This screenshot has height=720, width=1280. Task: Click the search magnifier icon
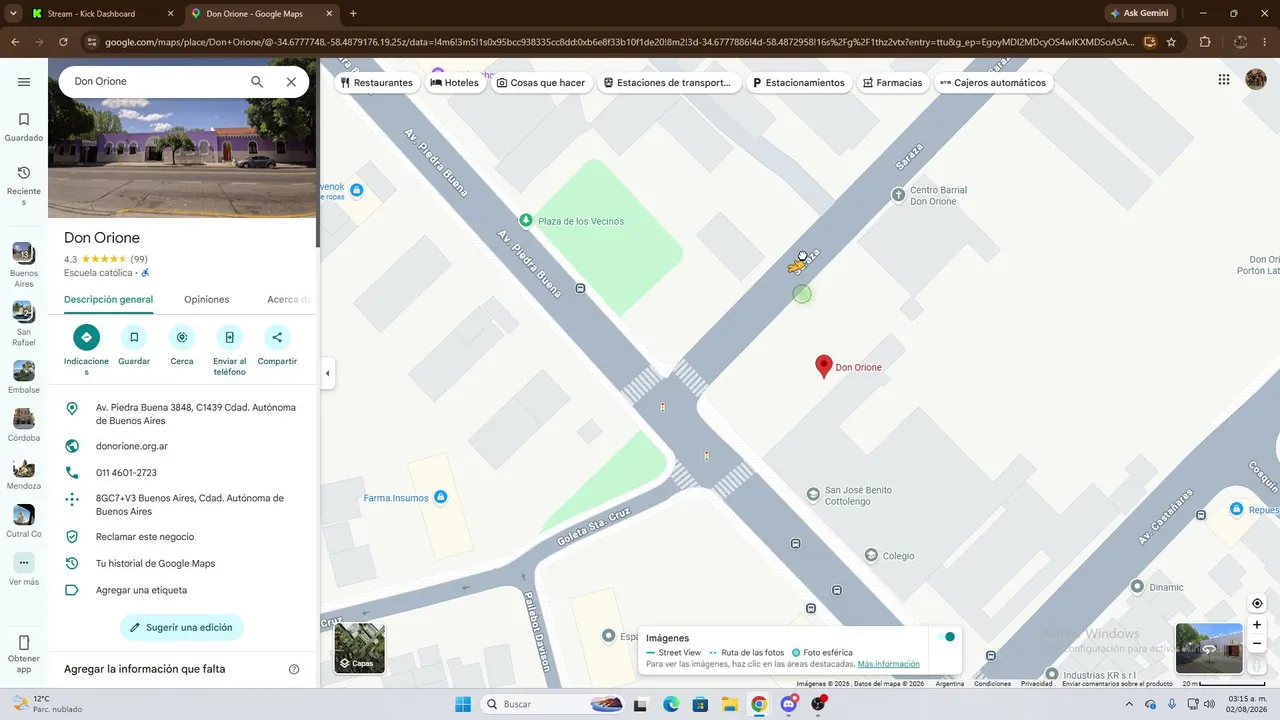tap(257, 82)
